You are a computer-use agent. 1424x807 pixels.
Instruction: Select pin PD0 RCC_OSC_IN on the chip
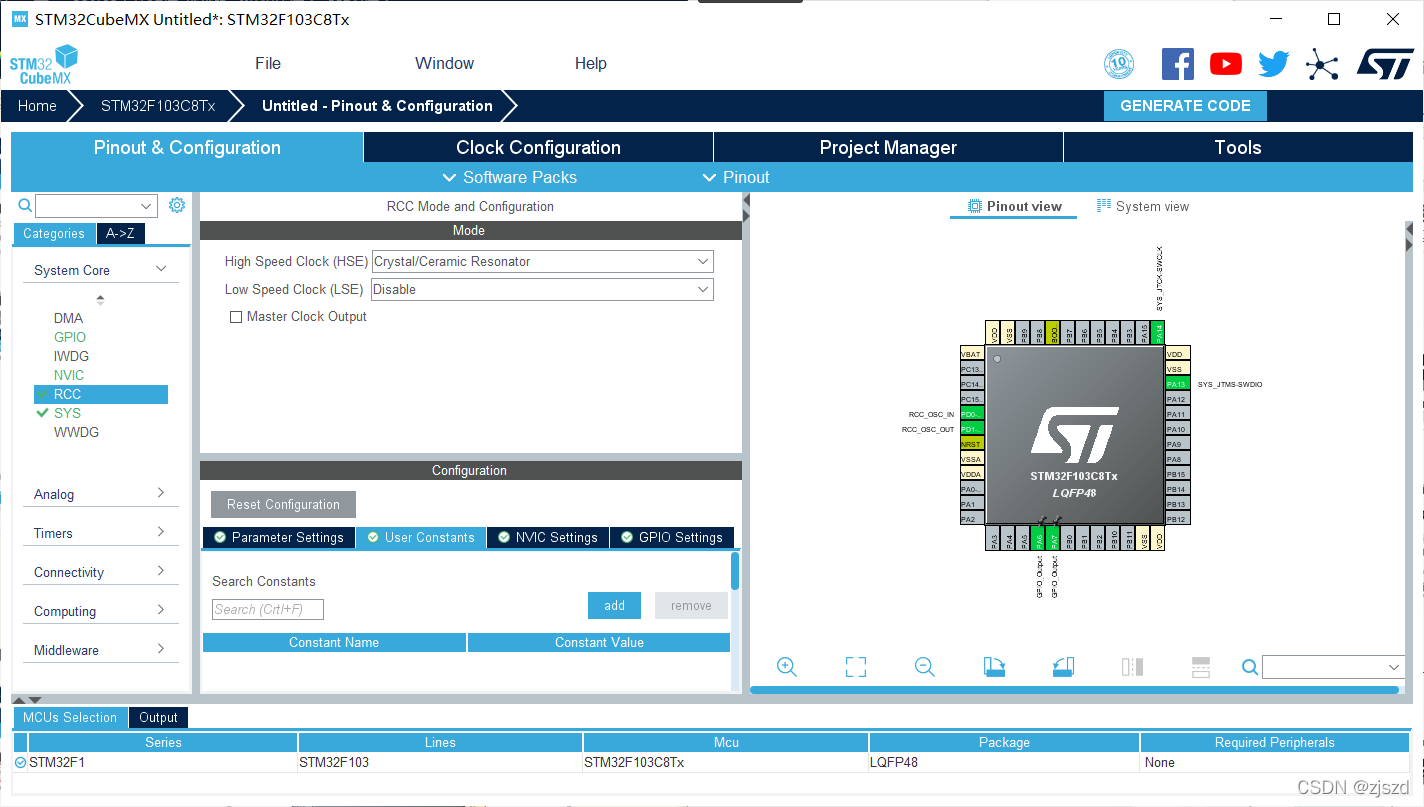(972, 414)
